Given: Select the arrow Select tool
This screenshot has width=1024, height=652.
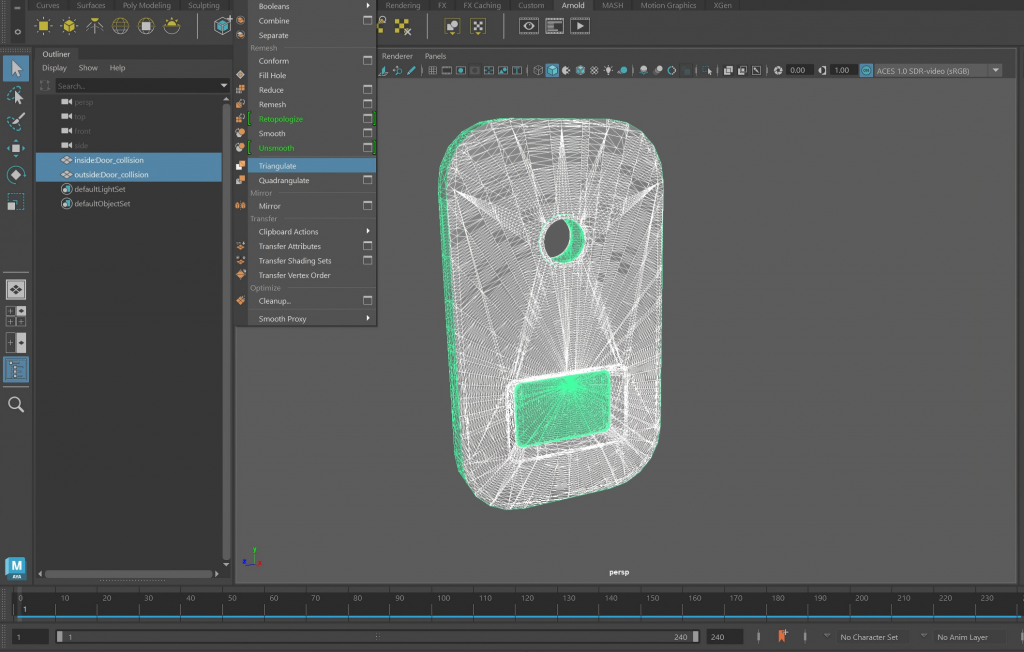Looking at the screenshot, I should [x=16, y=68].
